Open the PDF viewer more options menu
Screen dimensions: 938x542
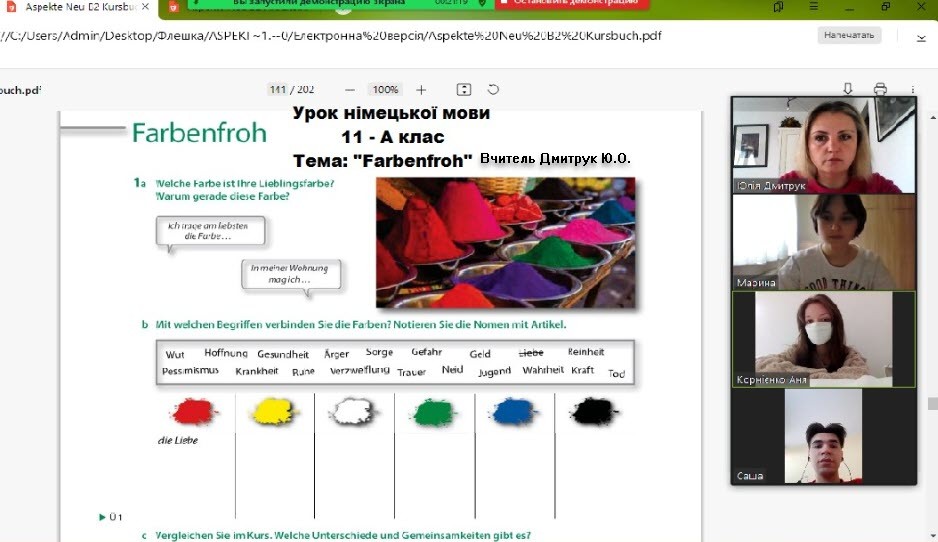coord(913,89)
